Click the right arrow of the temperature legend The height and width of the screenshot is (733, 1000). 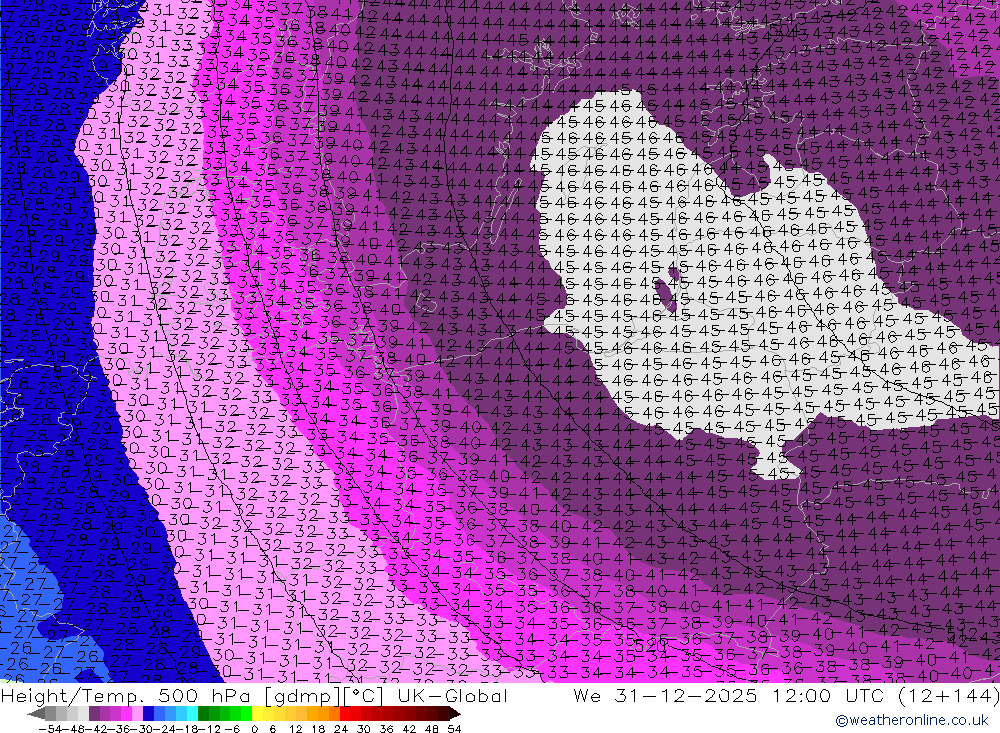pyautogui.click(x=454, y=713)
